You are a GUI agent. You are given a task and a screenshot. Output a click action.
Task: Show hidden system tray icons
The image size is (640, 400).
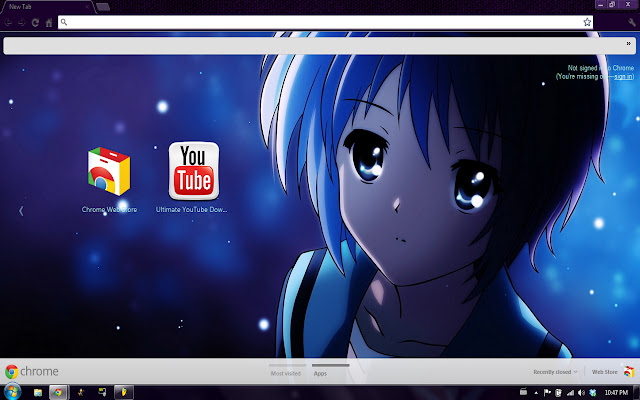536,393
